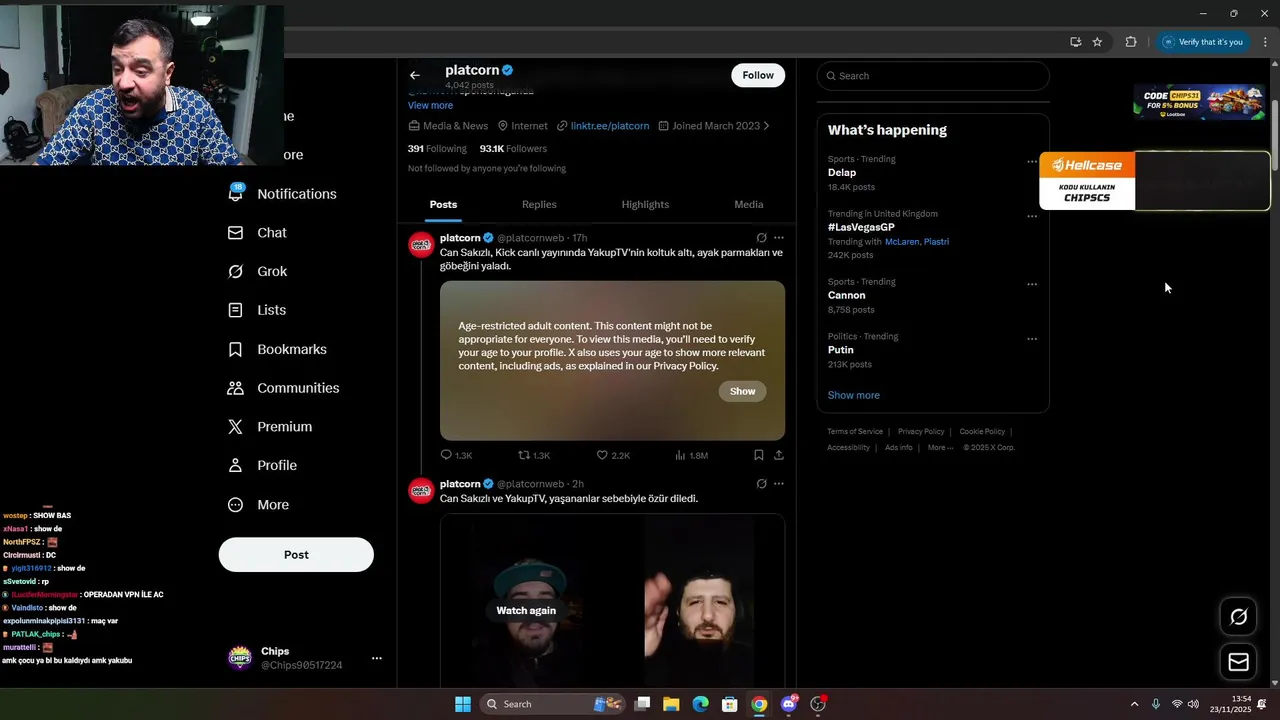The image size is (1280, 720).
Task: Switch to the Replies tab
Action: 539,204
